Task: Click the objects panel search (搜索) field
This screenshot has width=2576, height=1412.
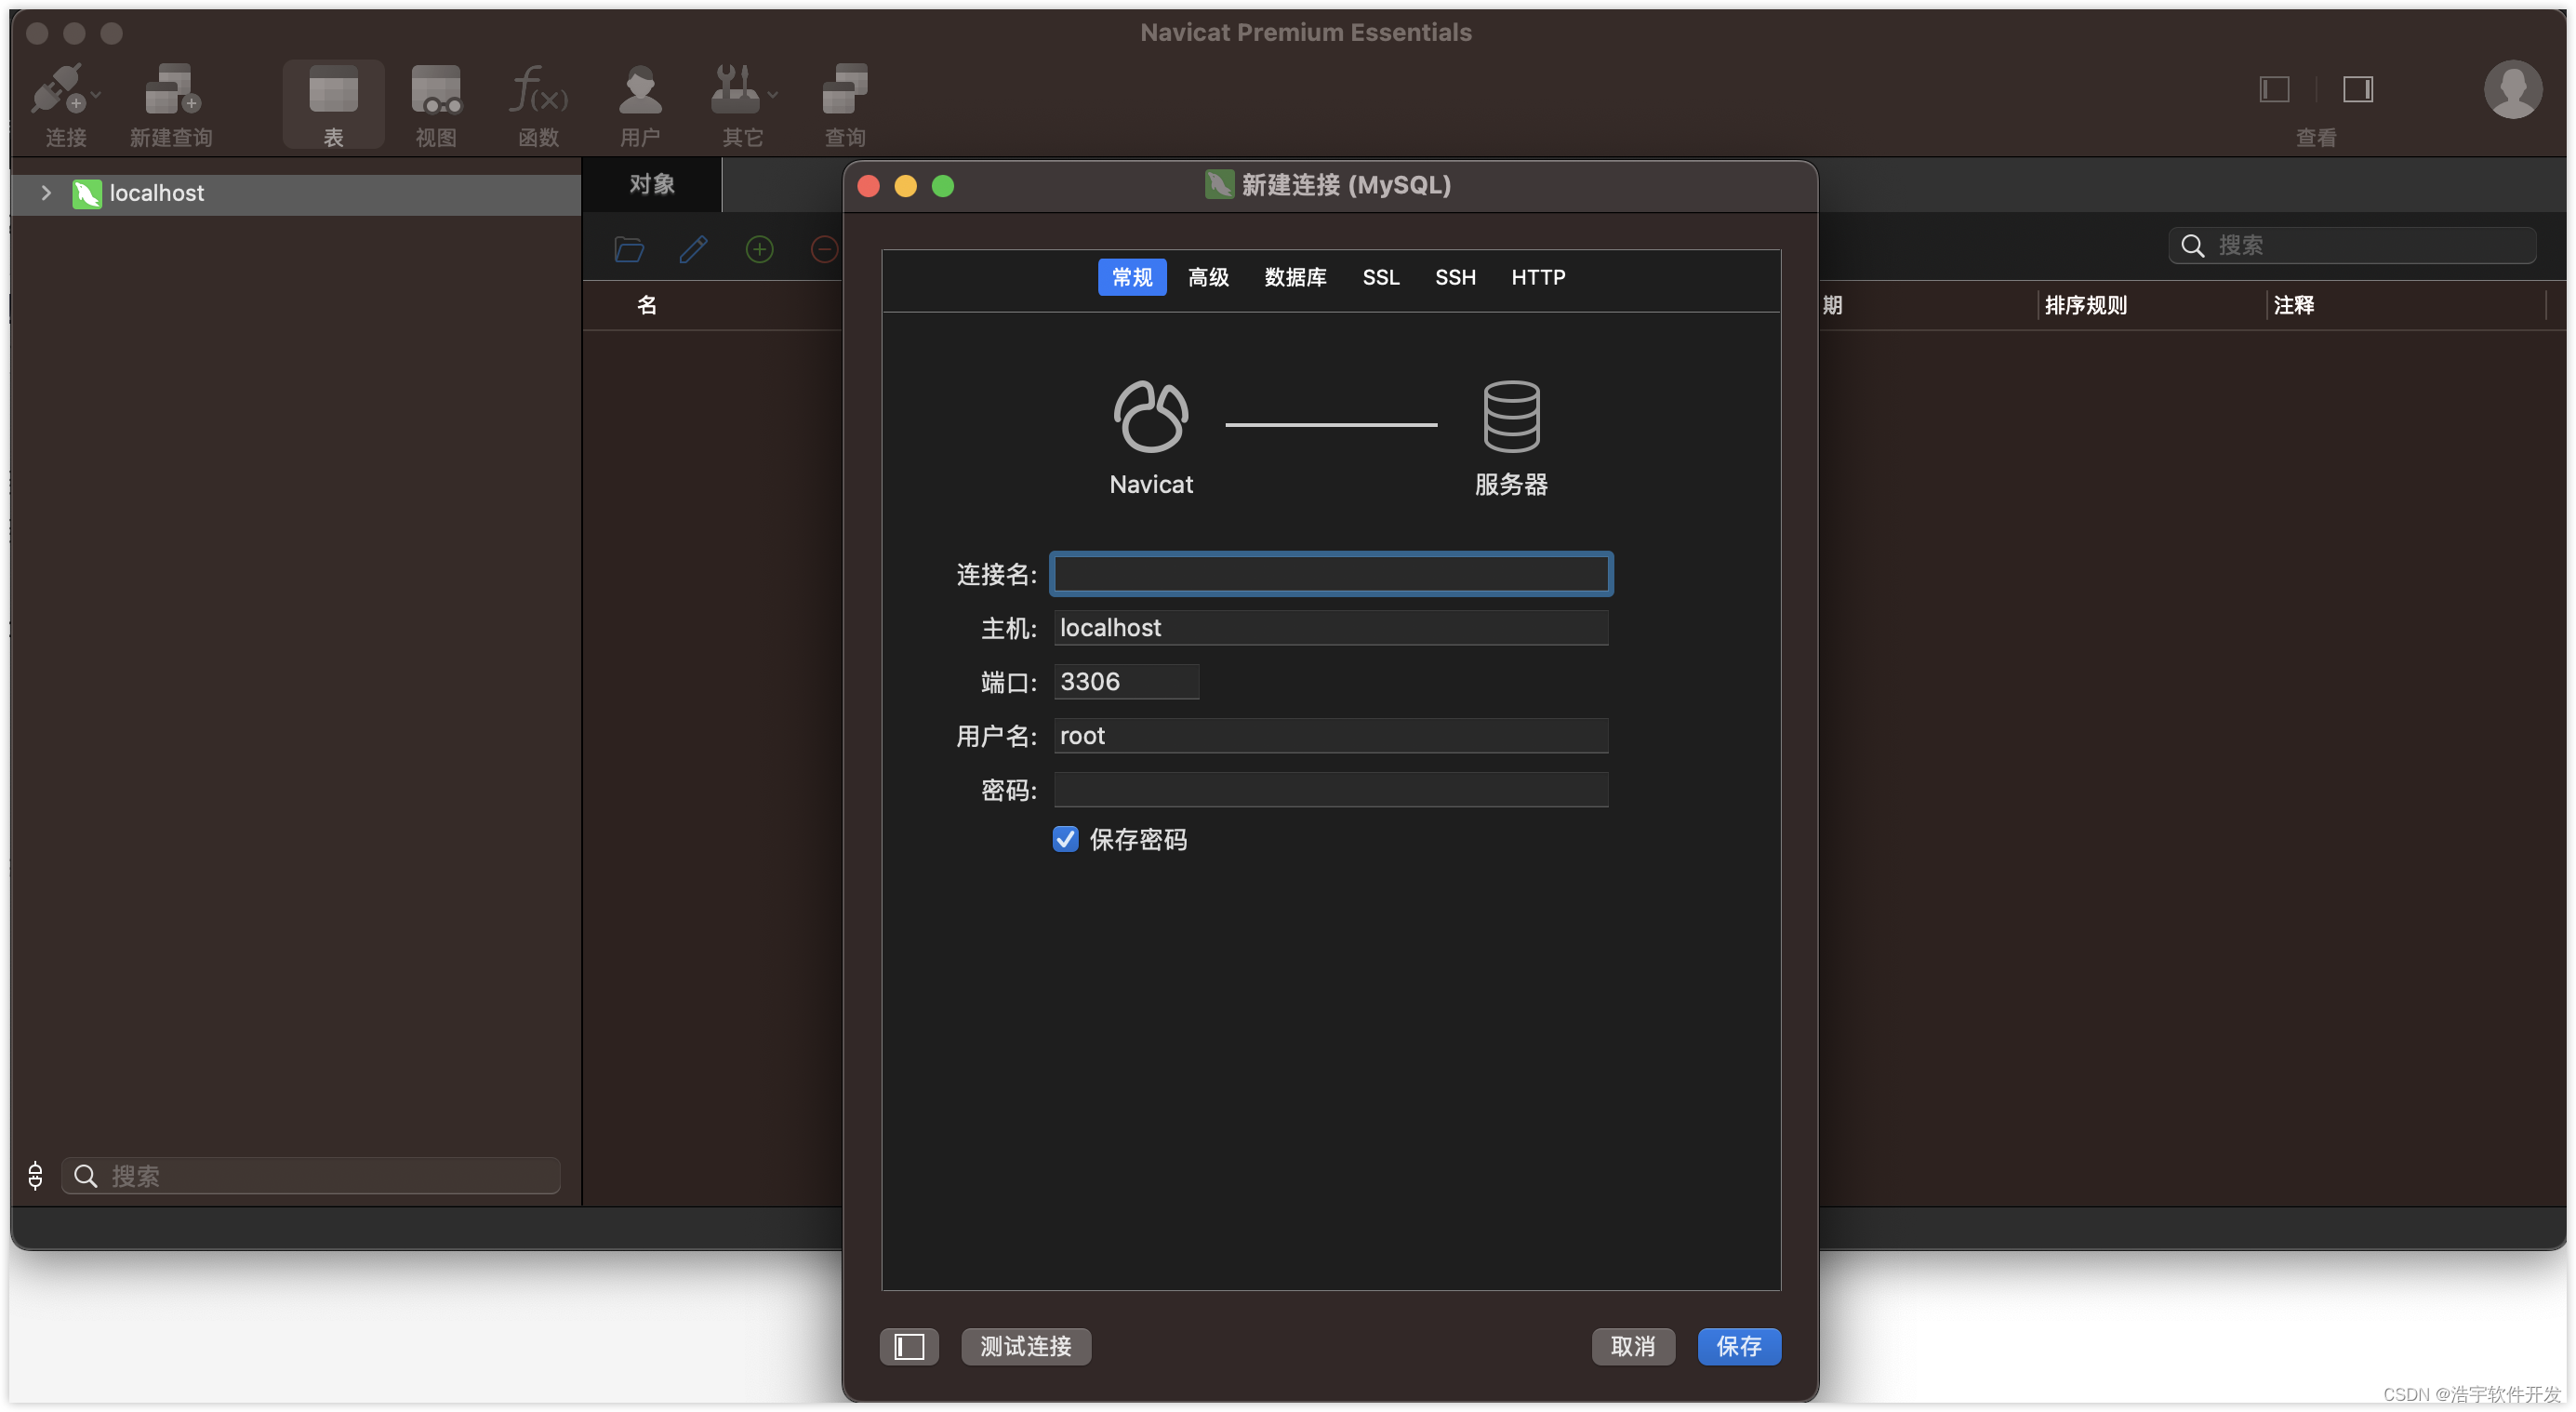Action: 2352,246
